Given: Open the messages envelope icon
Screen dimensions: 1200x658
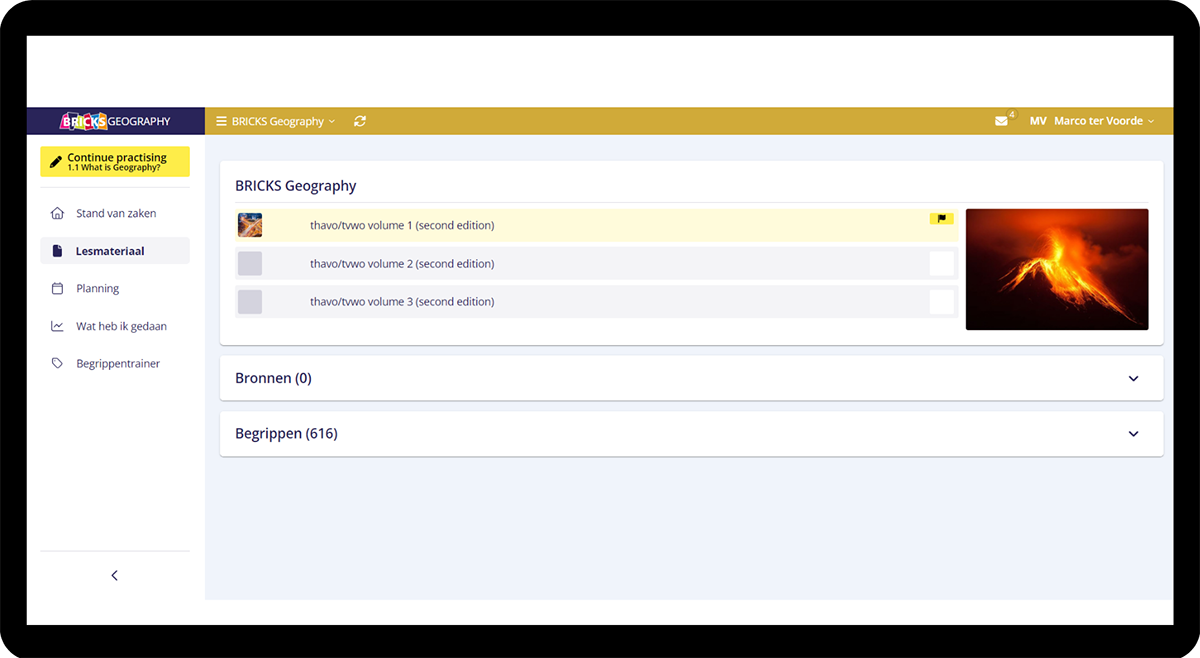Looking at the screenshot, I should (1001, 121).
